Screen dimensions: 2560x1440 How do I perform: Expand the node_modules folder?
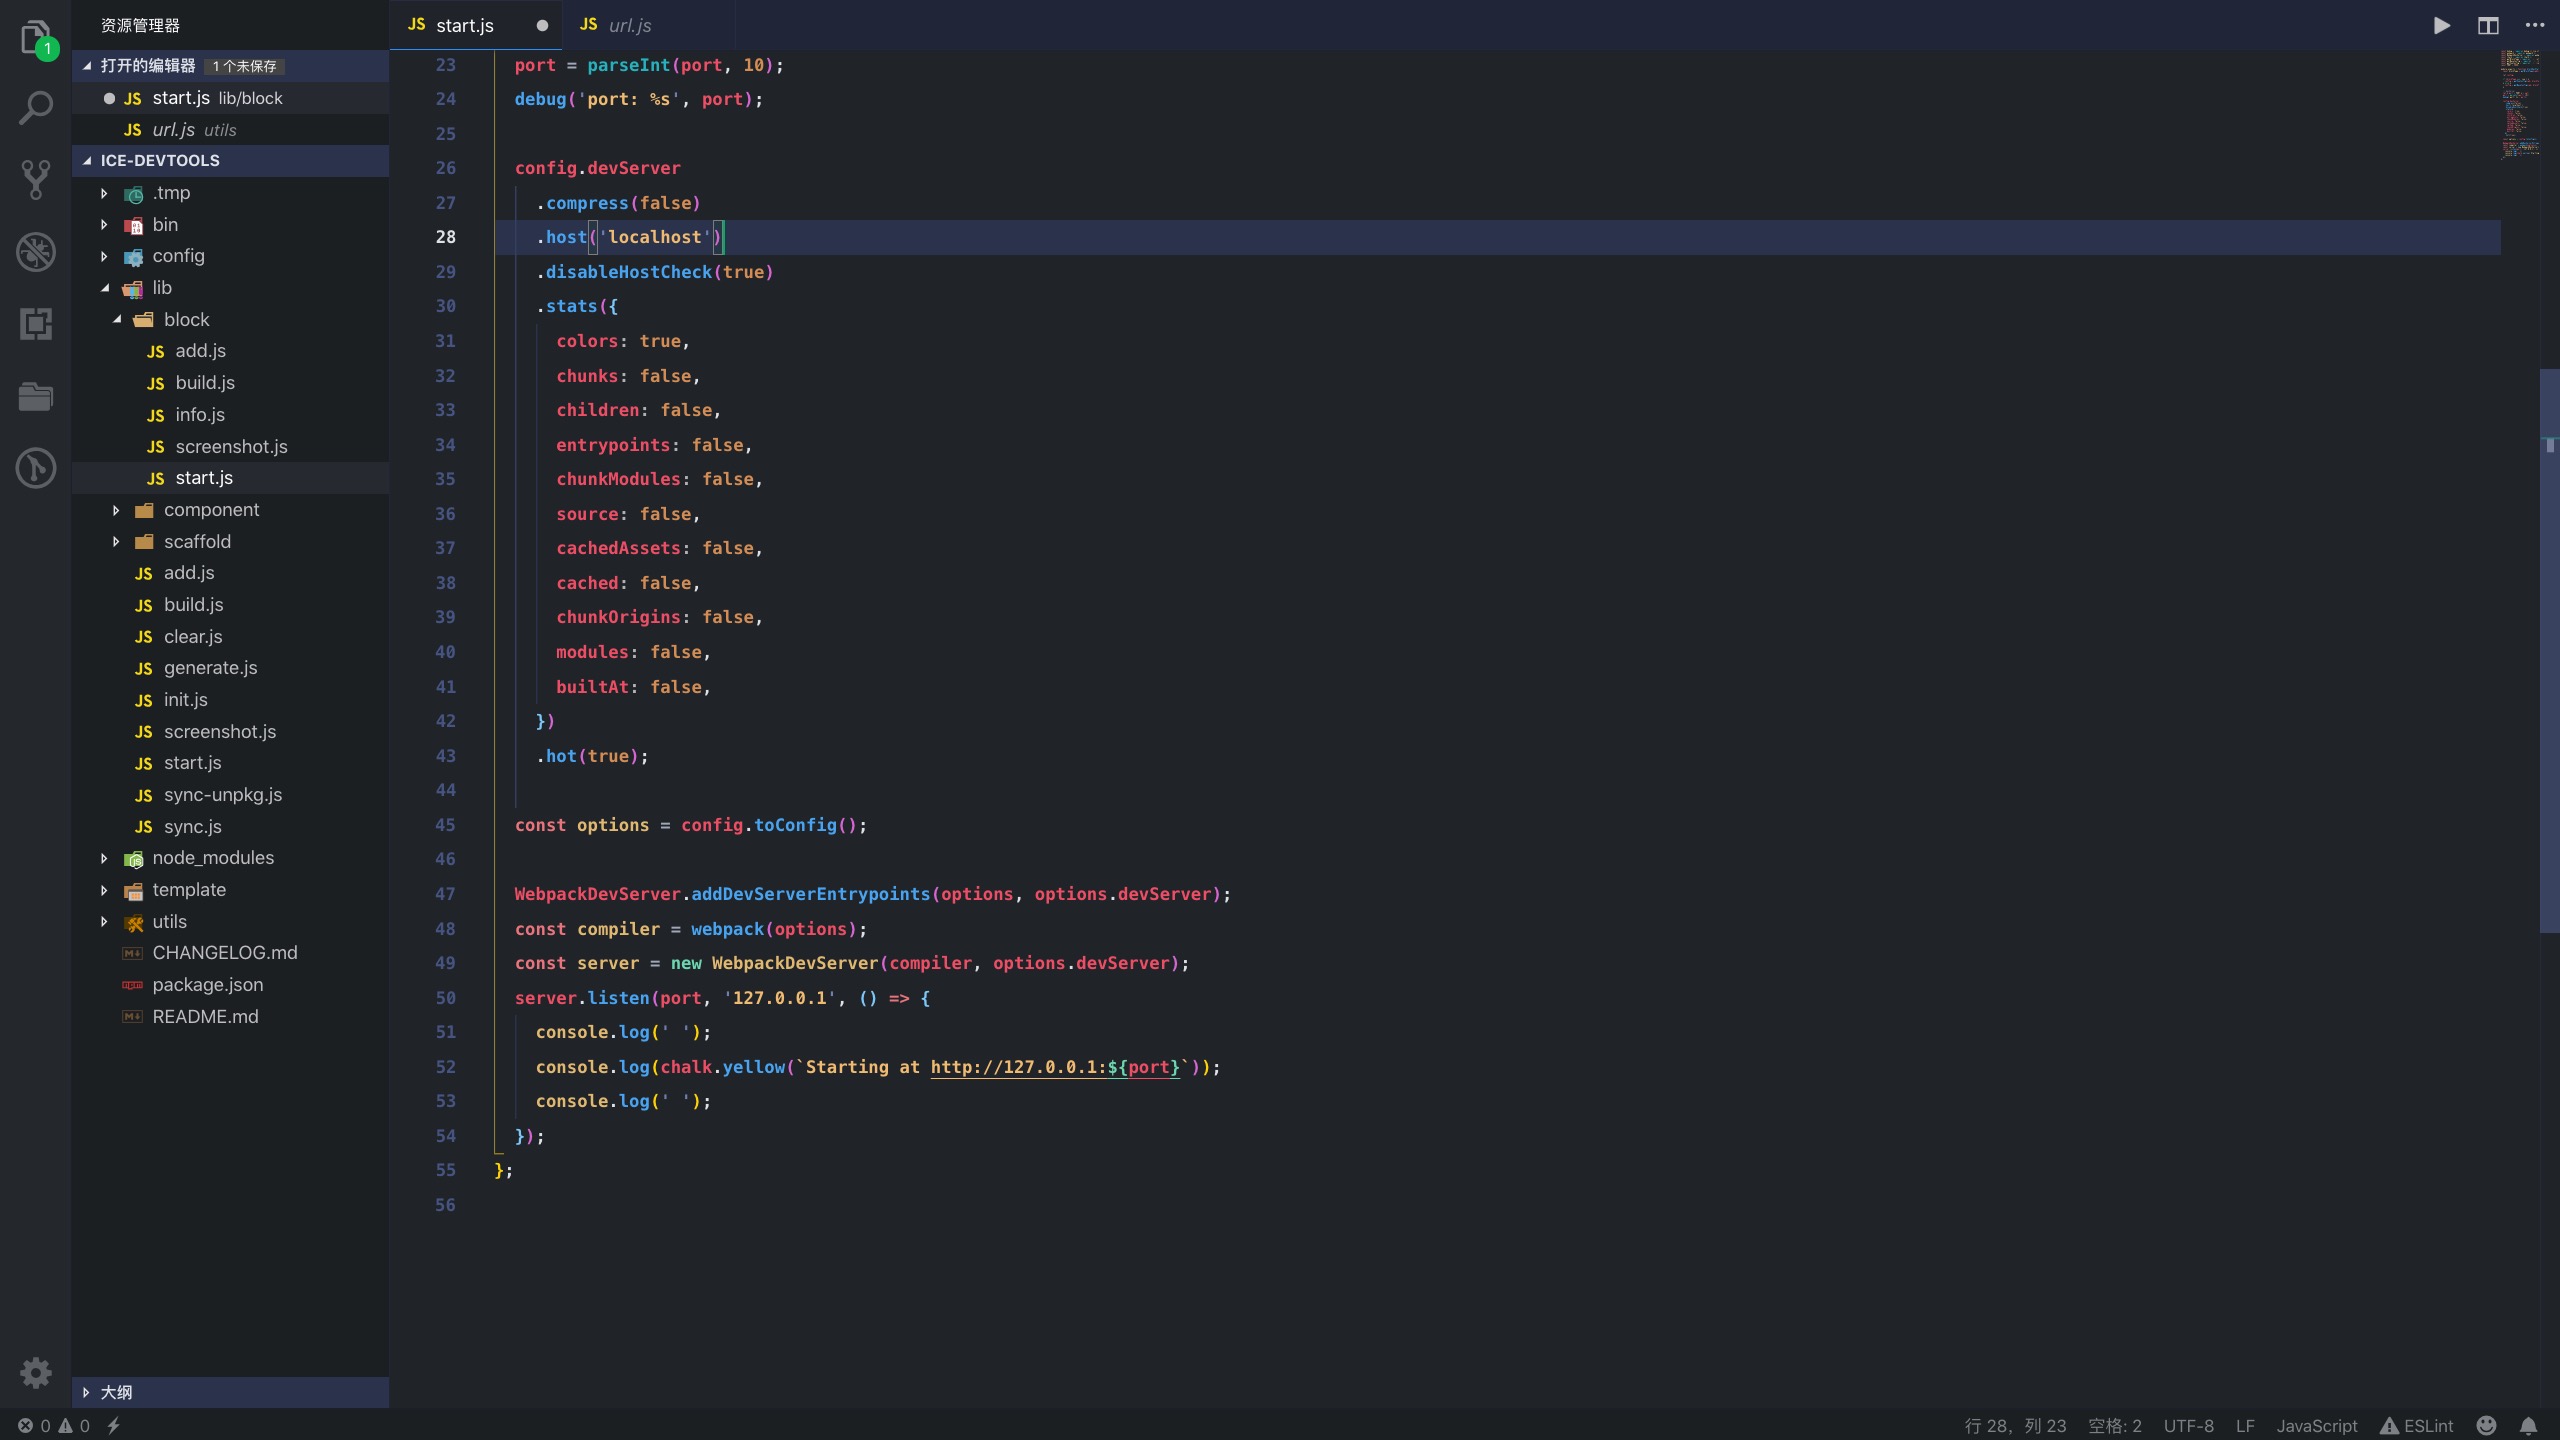(230, 858)
